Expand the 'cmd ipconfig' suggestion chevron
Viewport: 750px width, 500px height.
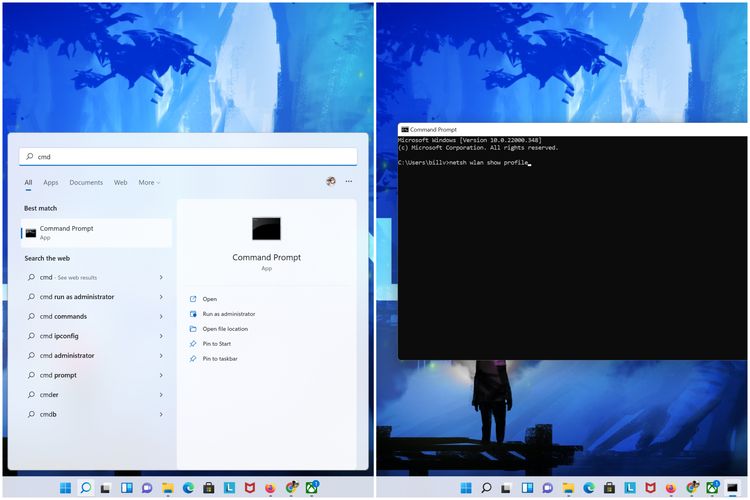161,336
